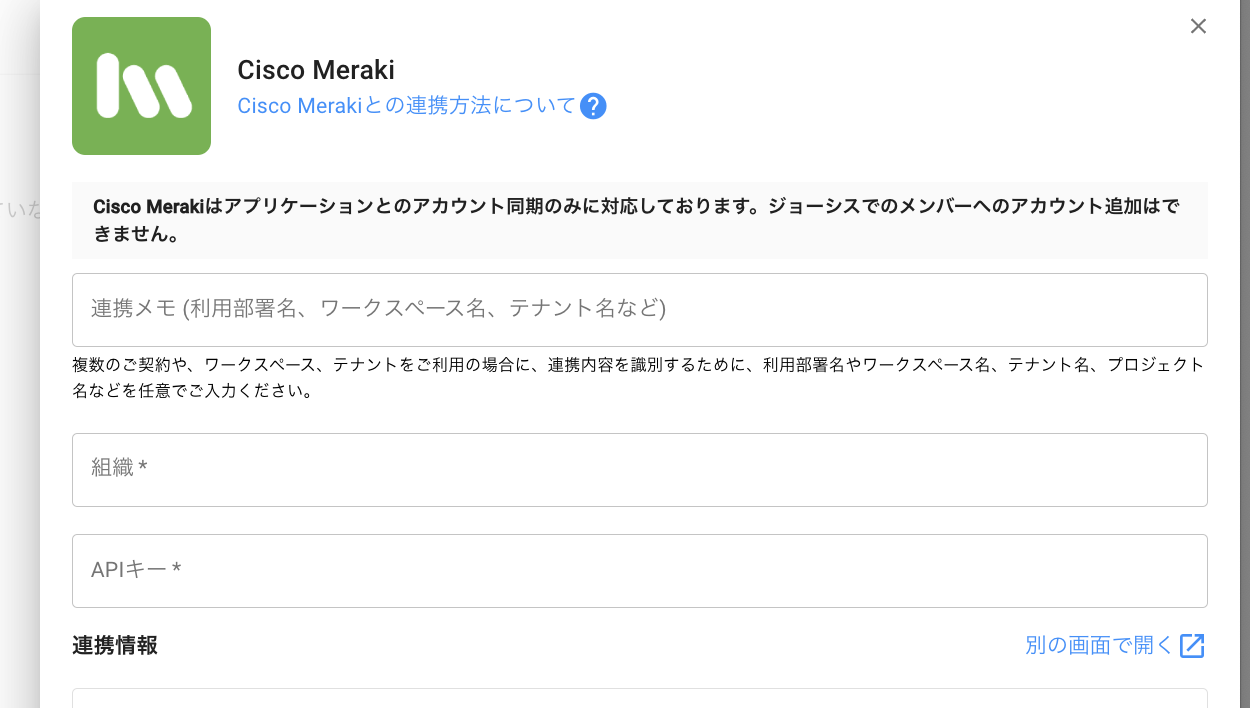Click the dimmed backdrop left of the dialog
Viewport: 1250px width, 708px height.
coord(19,400)
